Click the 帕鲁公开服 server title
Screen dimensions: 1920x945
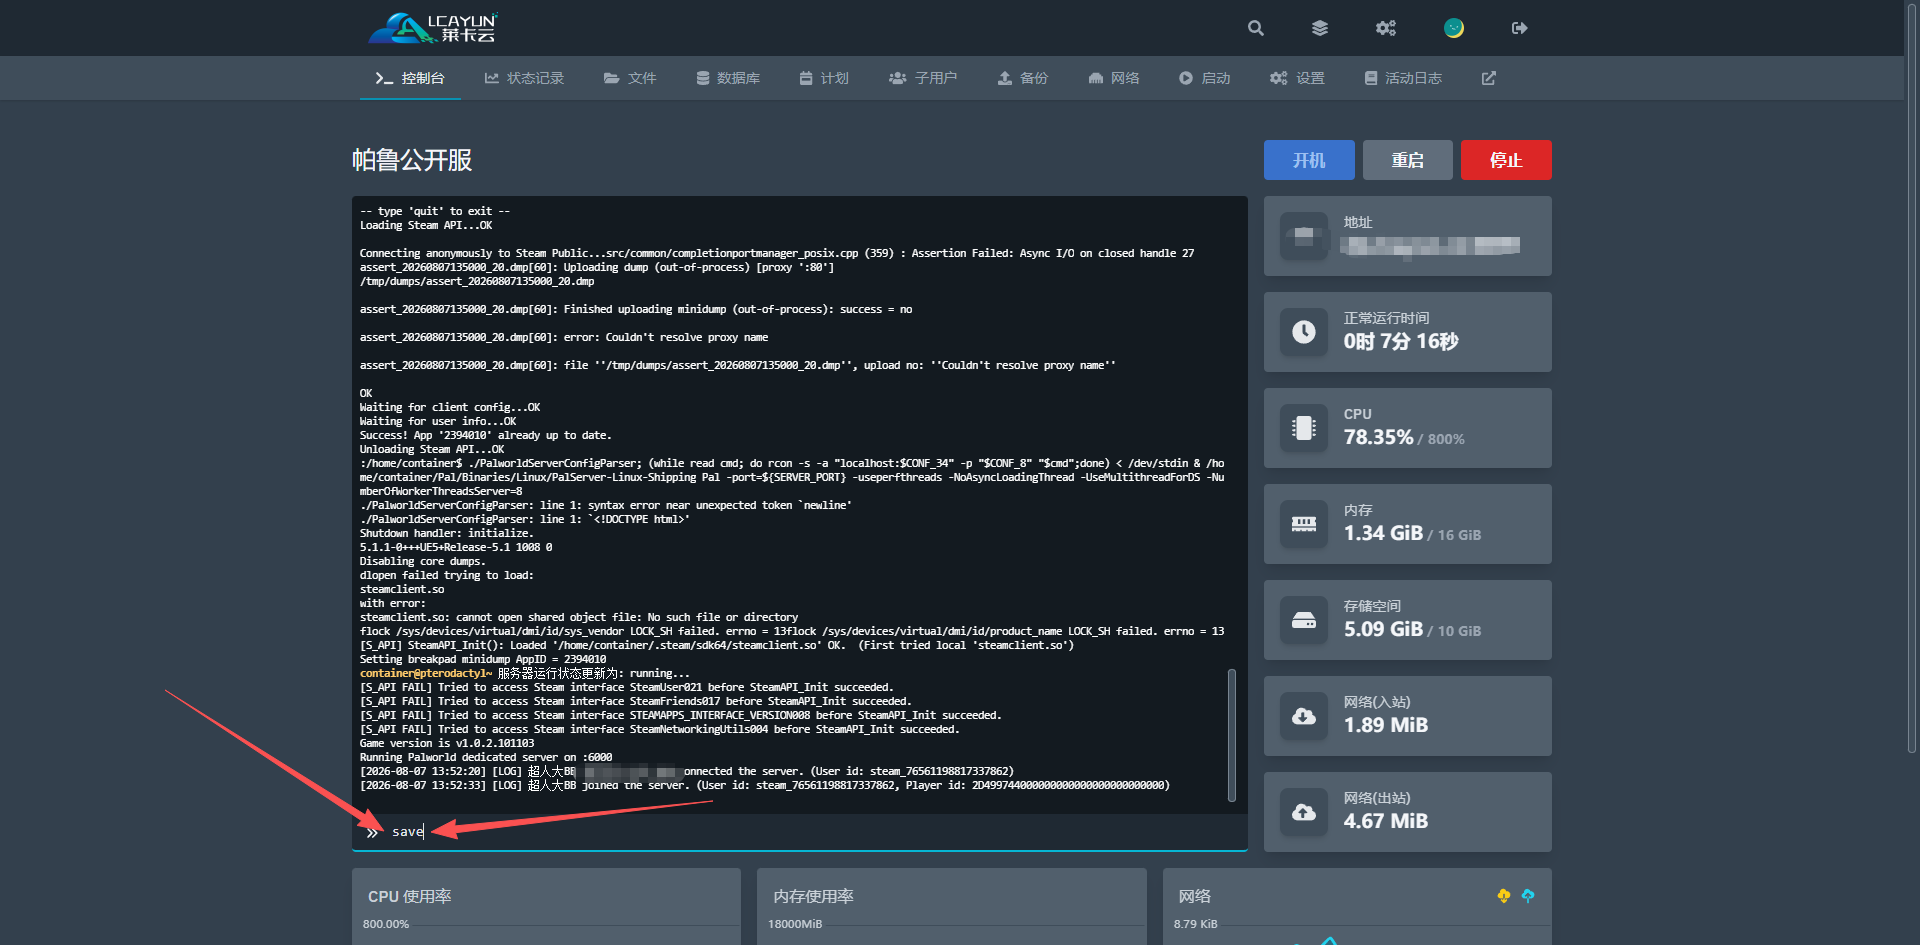(412, 160)
